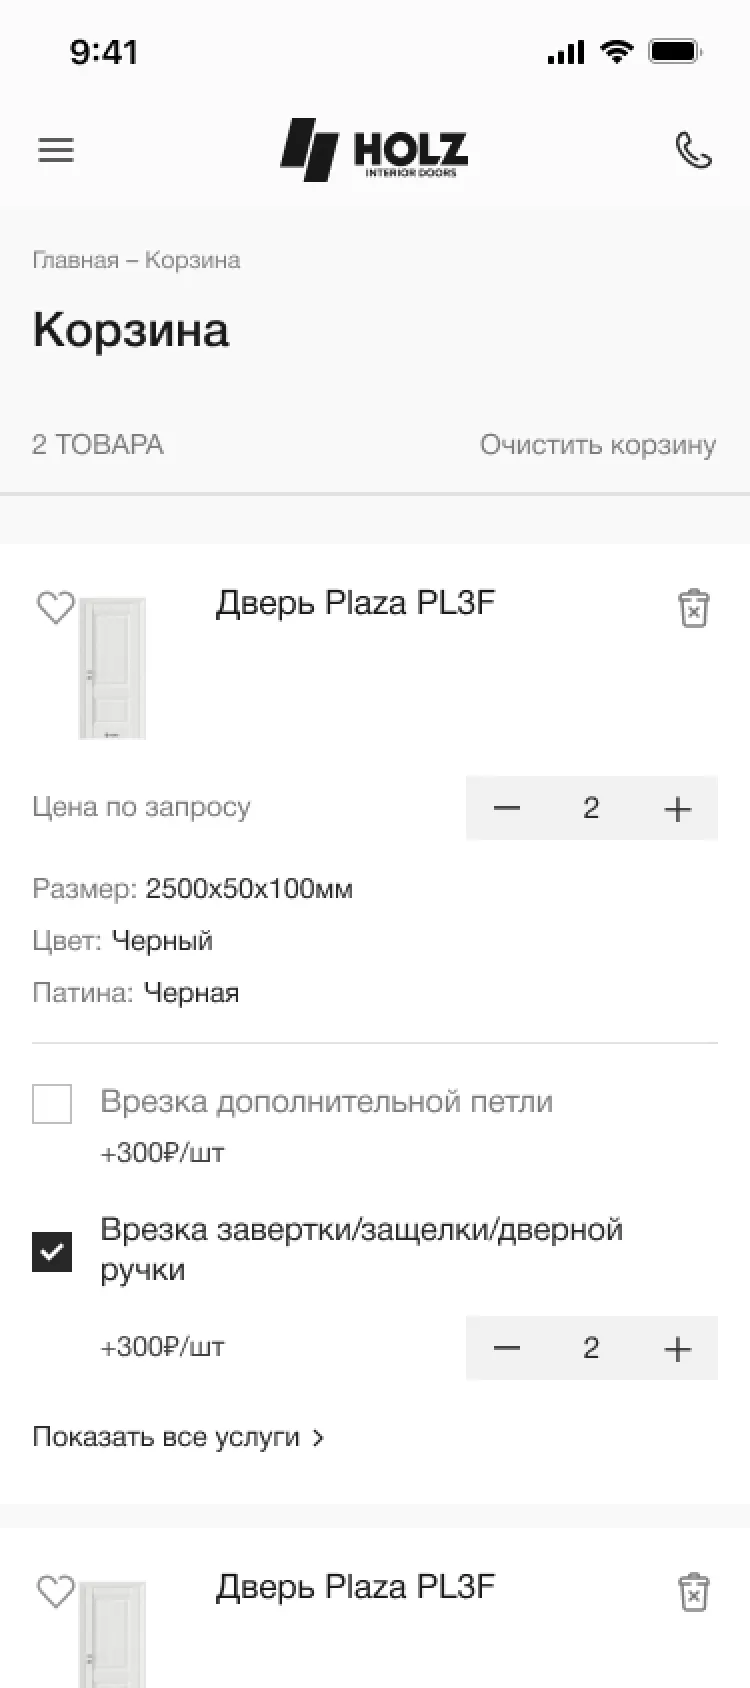Screen dimensions: 750x1688
Task: Click "Очистить корзину"
Action: click(597, 444)
